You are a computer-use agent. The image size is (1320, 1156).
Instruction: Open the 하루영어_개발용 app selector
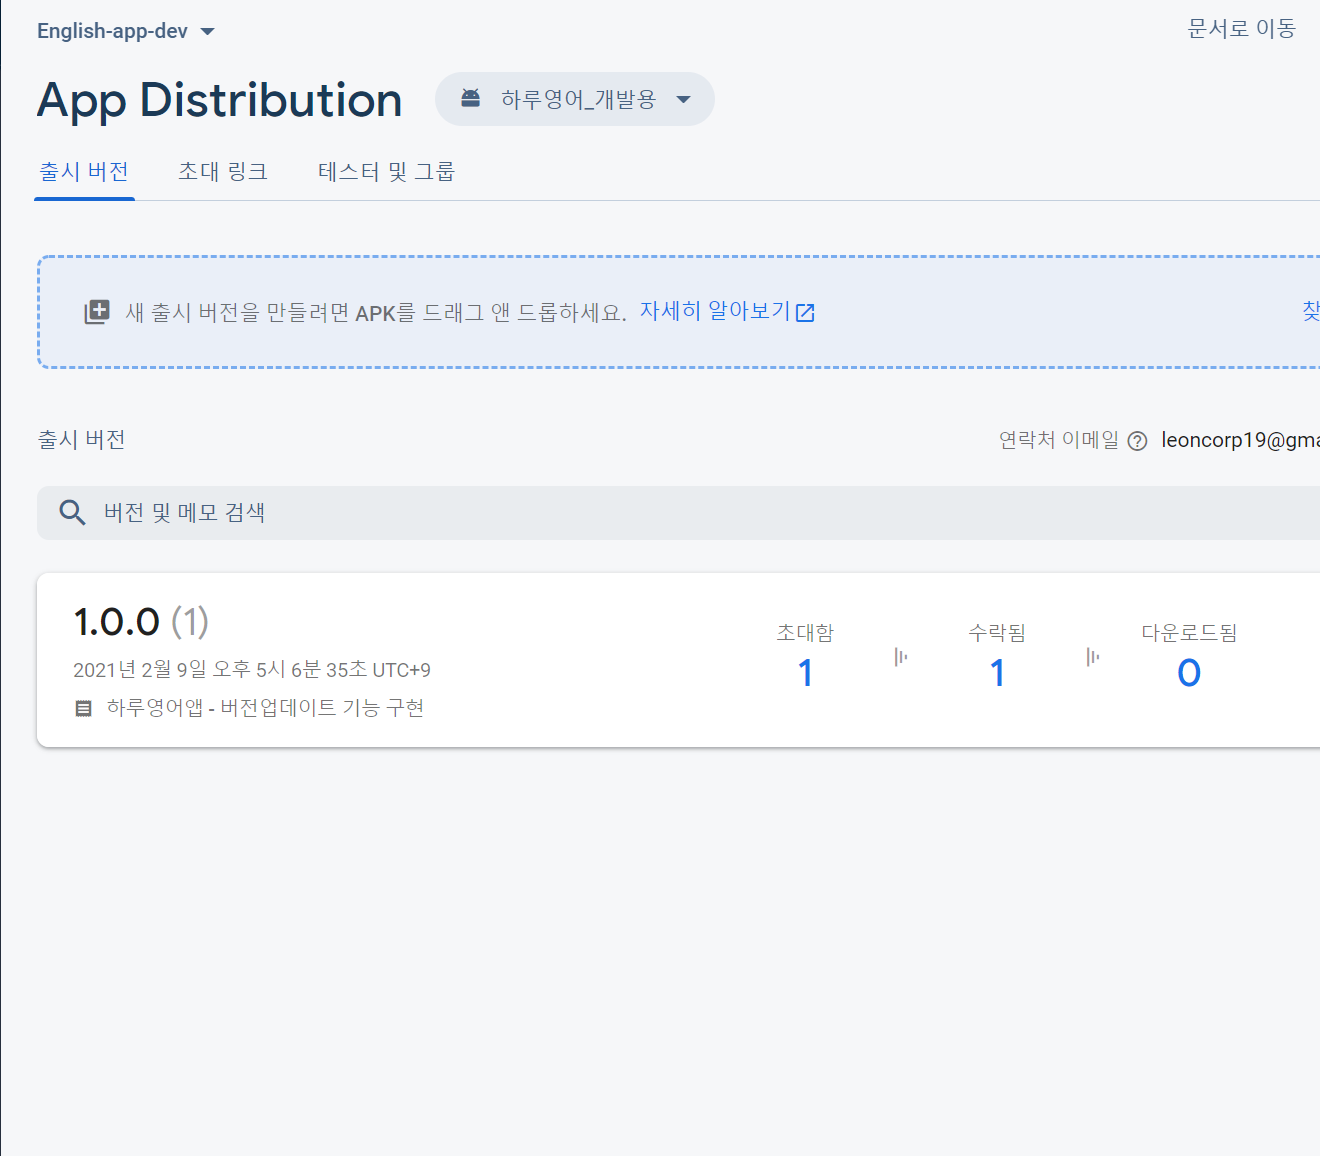pos(574,99)
